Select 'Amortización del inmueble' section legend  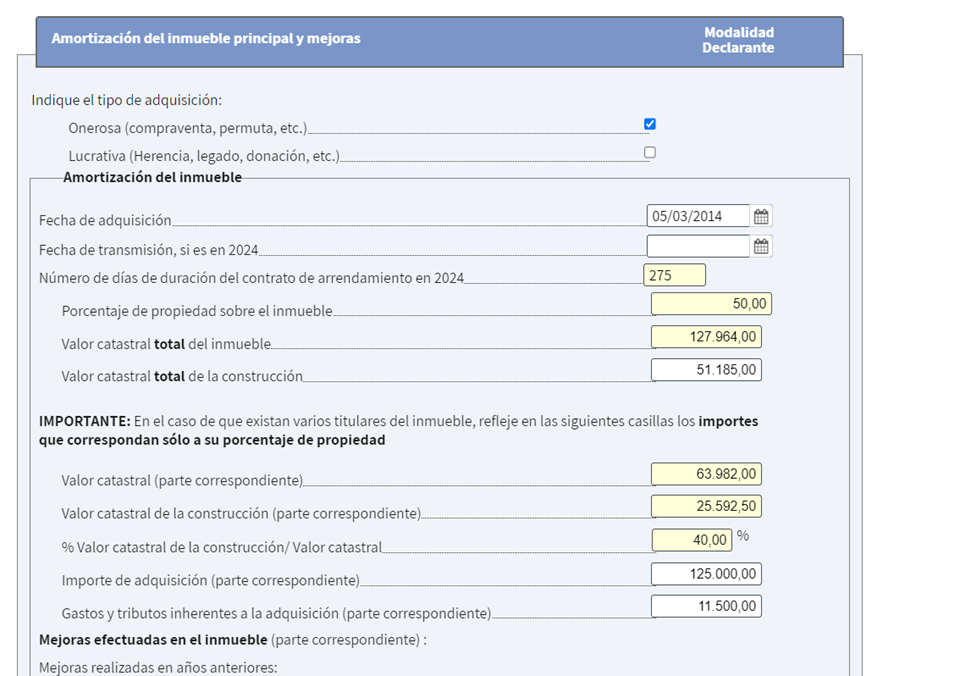(x=152, y=178)
